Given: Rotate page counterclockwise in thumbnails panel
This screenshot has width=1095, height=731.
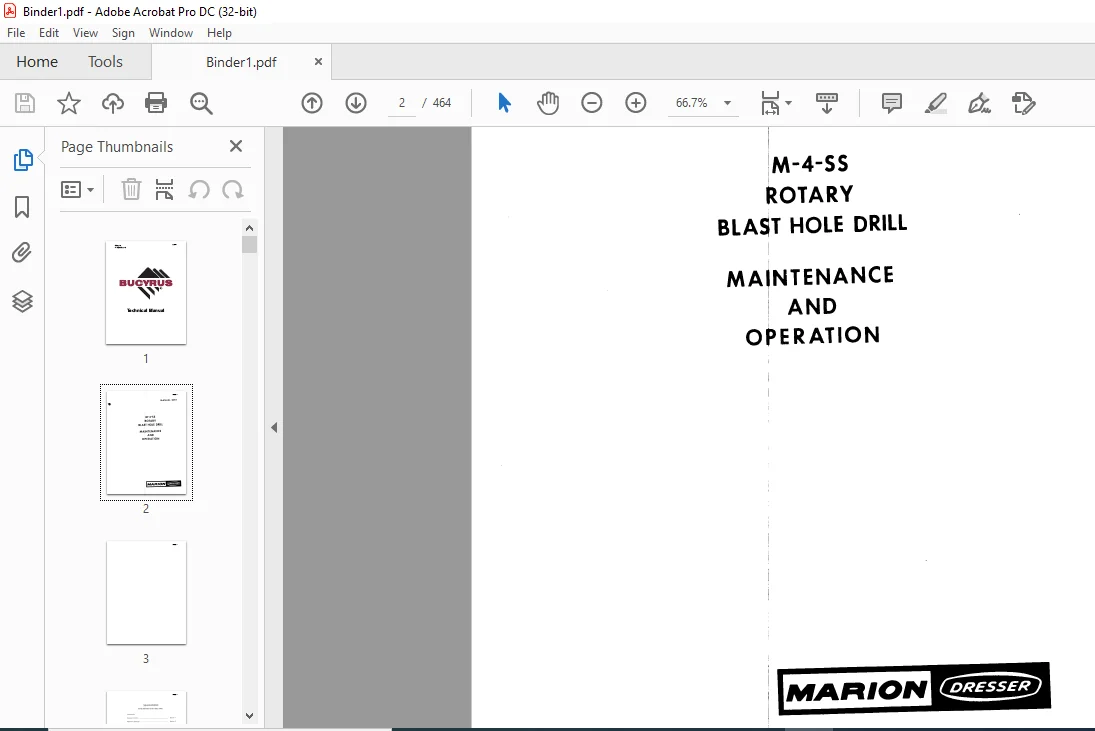Looking at the screenshot, I should (x=199, y=189).
